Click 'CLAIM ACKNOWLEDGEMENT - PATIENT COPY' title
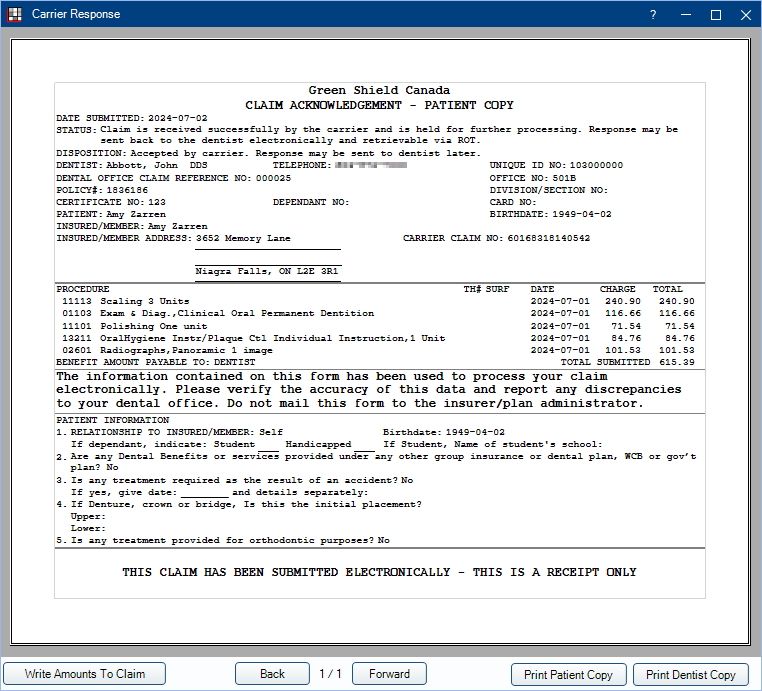Screen dimensions: 762x691 point(379,105)
